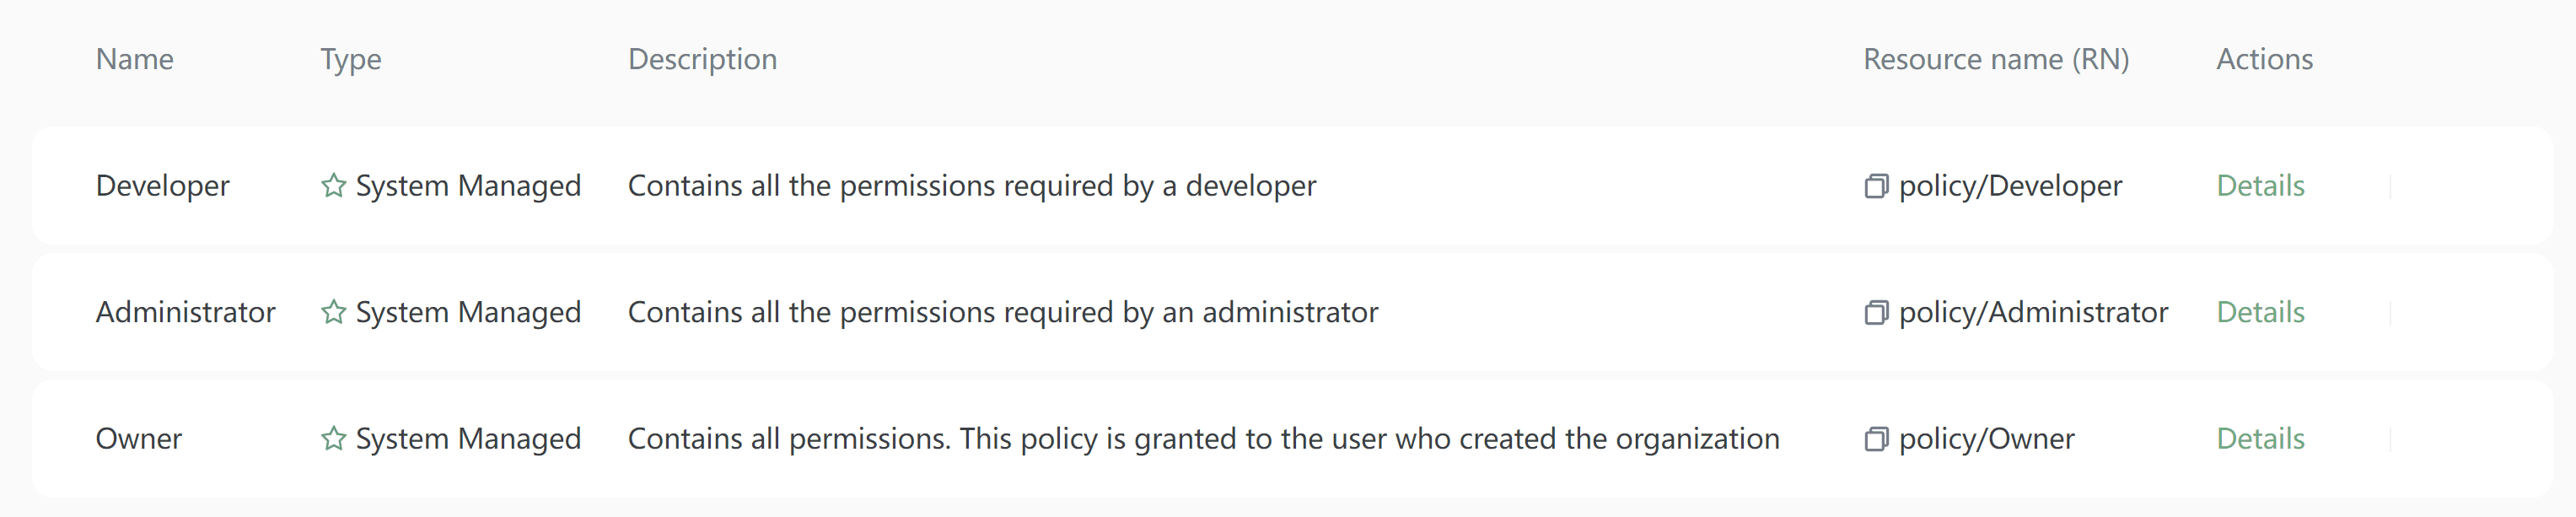Select the Administrator policy name
This screenshot has width=2576, height=517.
point(185,312)
